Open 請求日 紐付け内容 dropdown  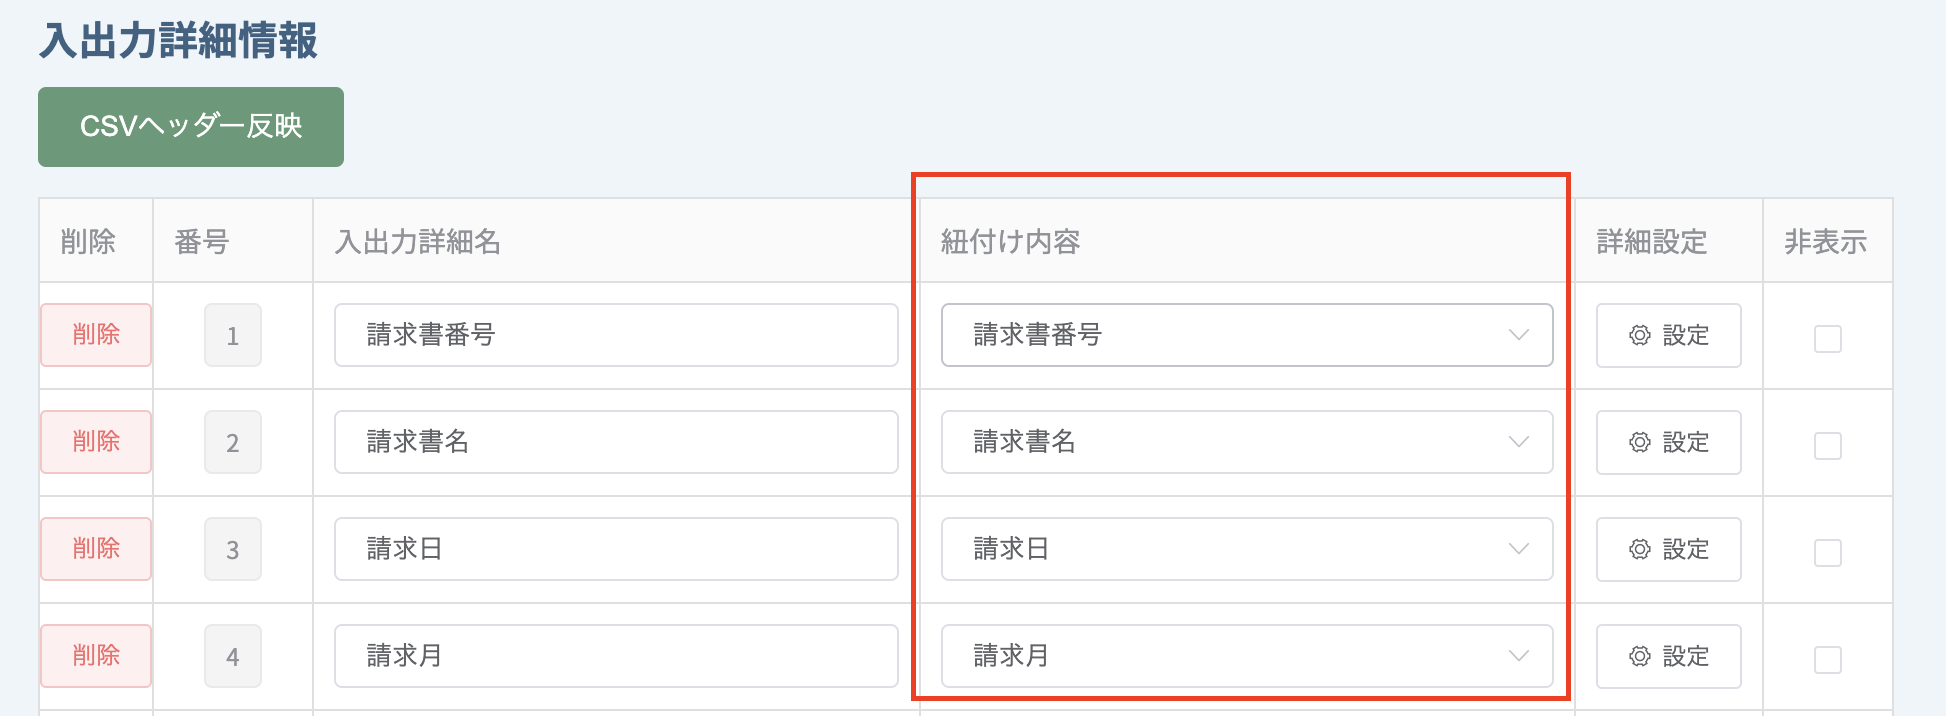1247,549
